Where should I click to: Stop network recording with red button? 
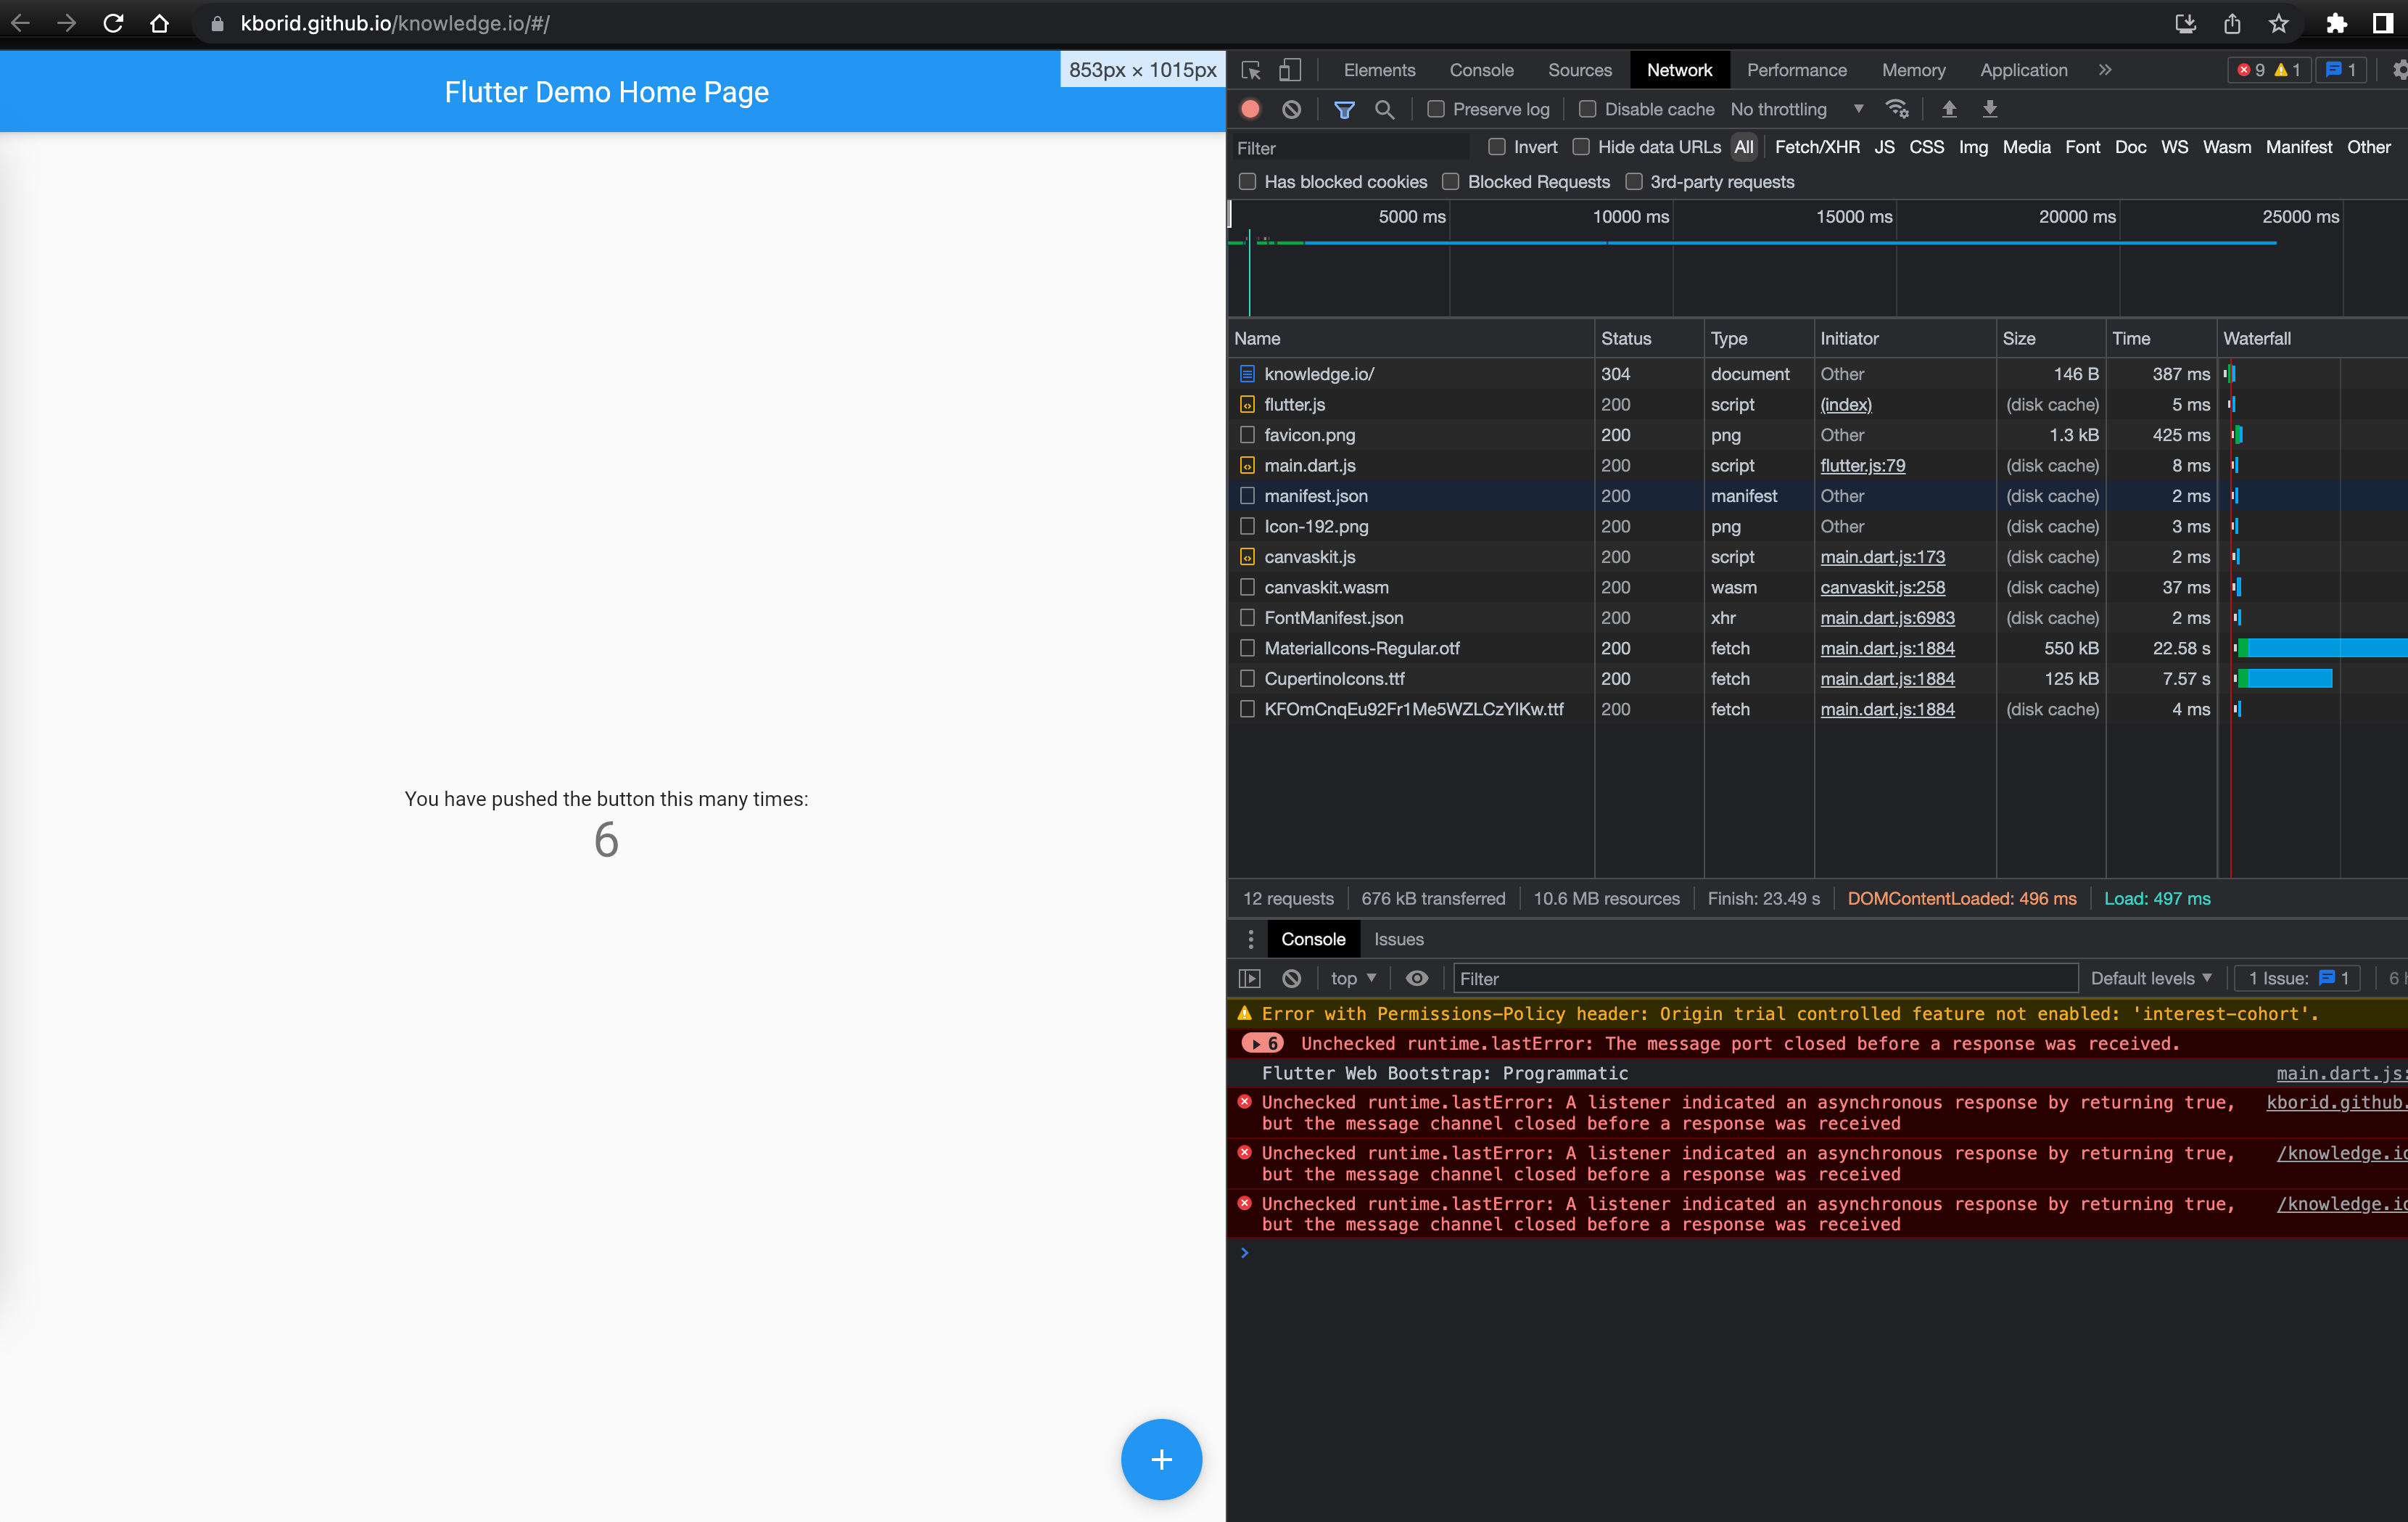pyautogui.click(x=1250, y=109)
